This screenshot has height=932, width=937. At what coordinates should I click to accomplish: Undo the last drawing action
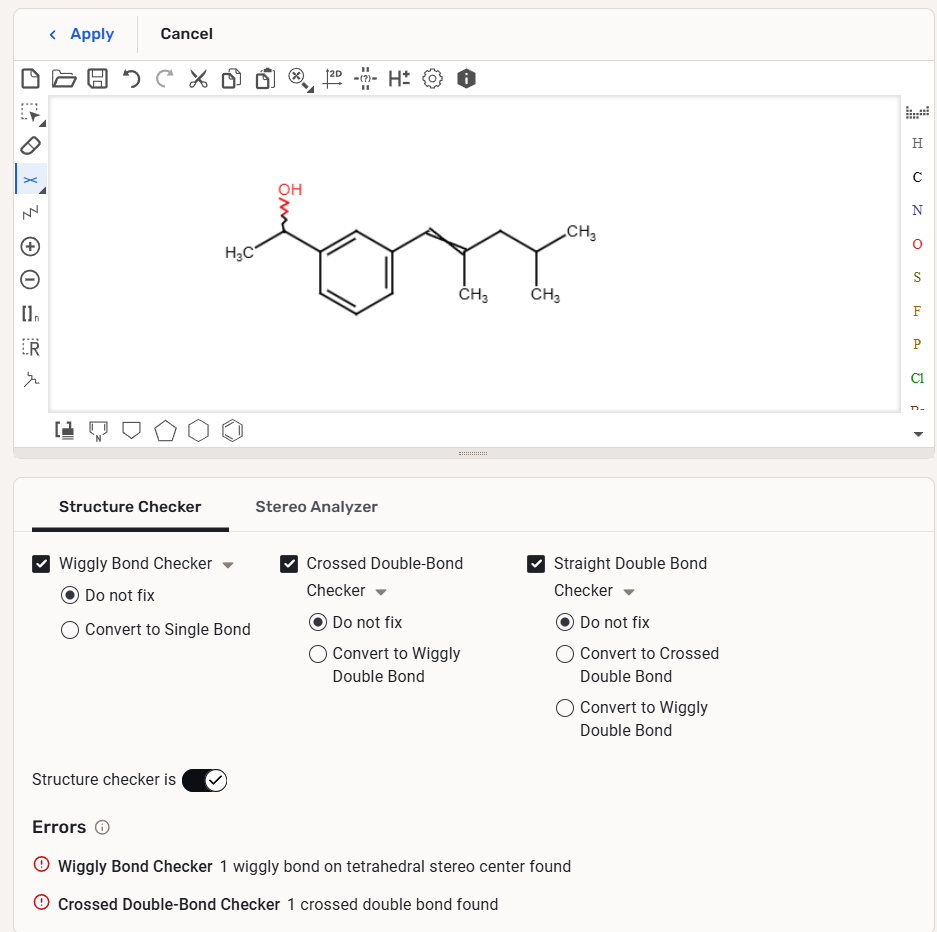[131, 78]
